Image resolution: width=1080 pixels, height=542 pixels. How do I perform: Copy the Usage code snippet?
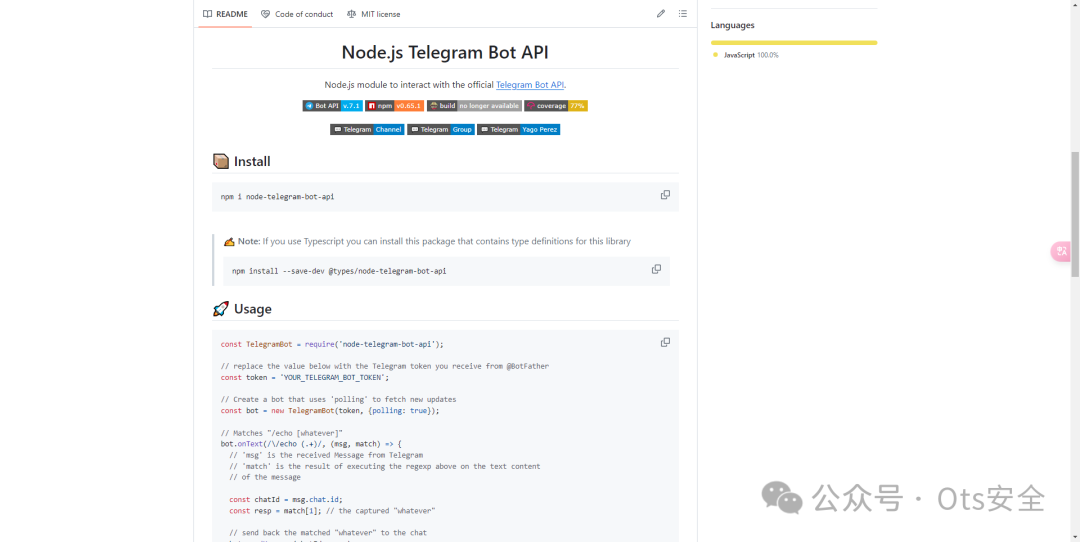(665, 342)
